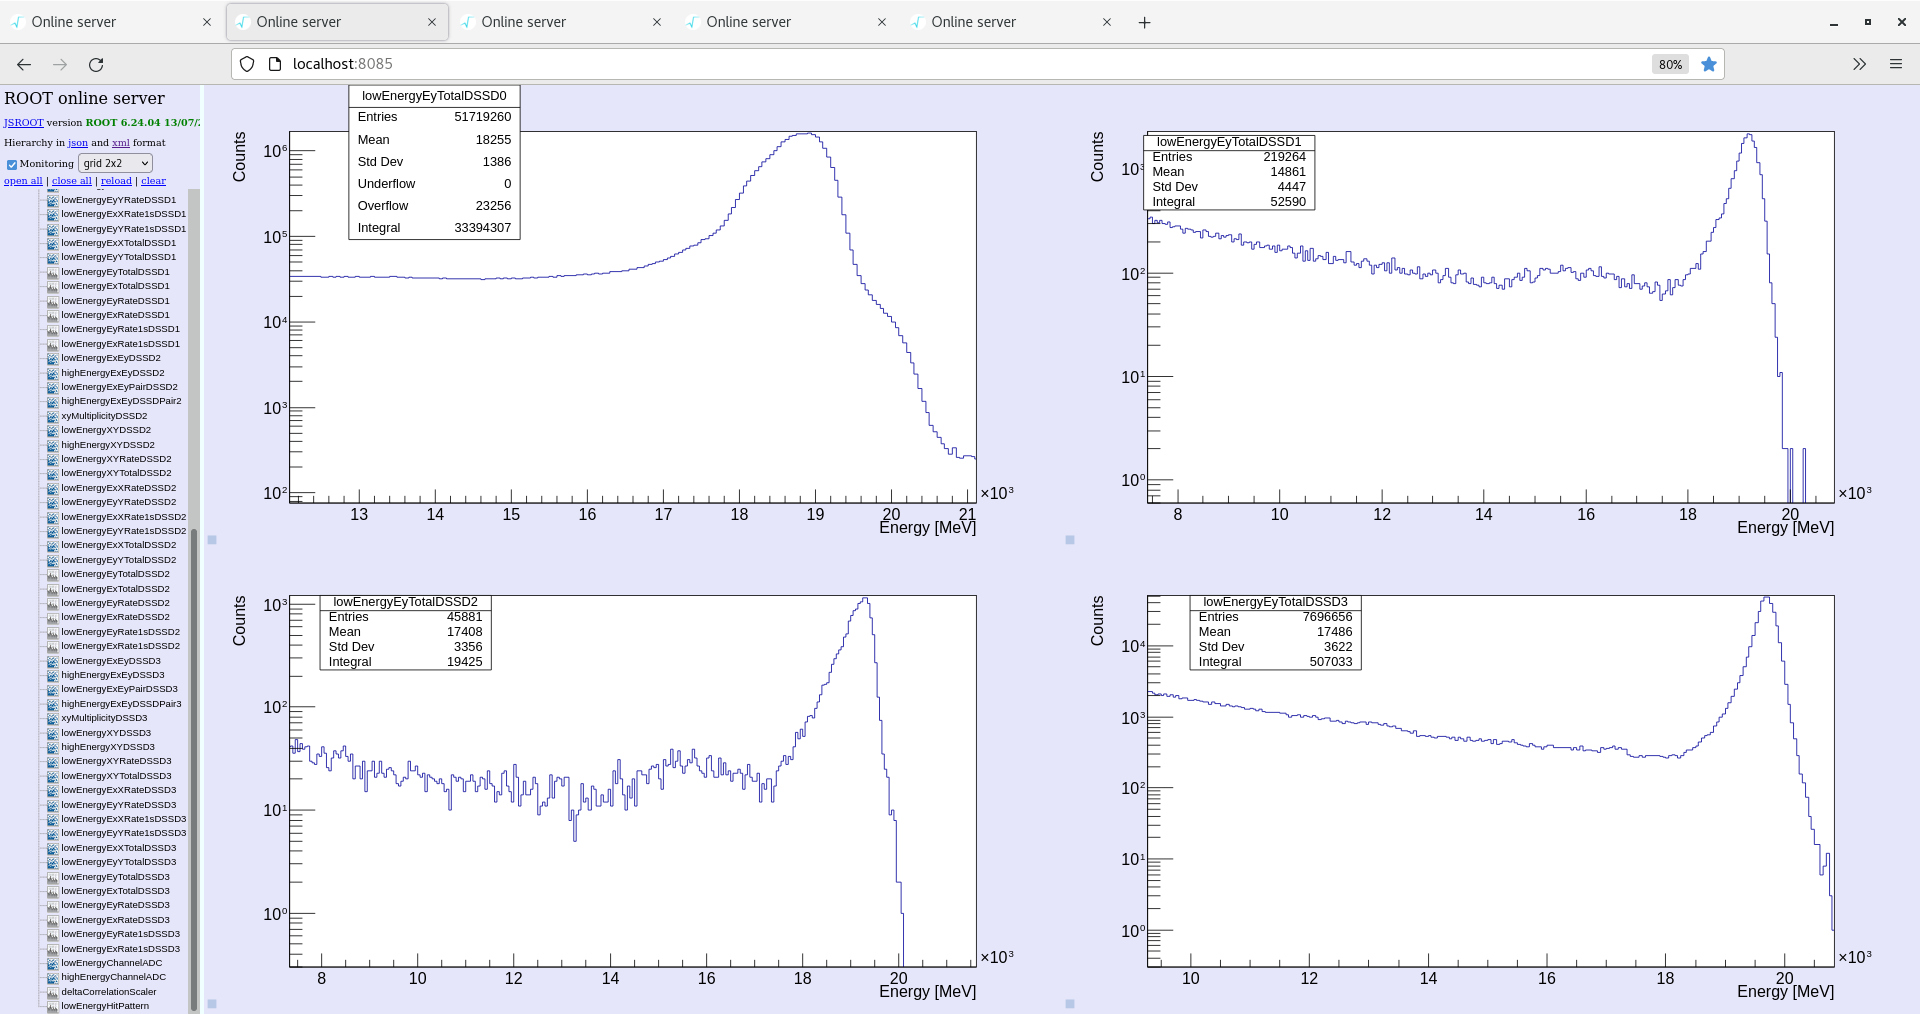Close the active Online server tab
This screenshot has height=1014, width=1920.
[432, 22]
